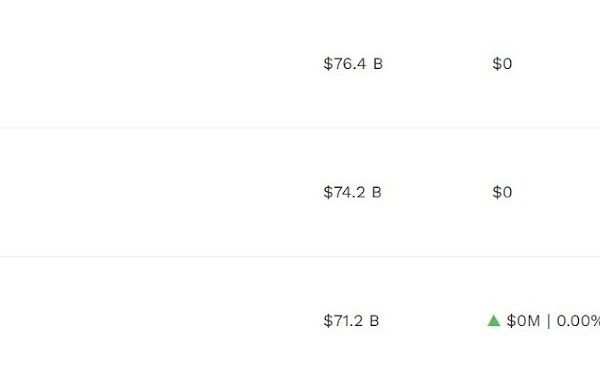Click the 0.00% percentage change
This screenshot has width=600, height=379.
coord(578,321)
